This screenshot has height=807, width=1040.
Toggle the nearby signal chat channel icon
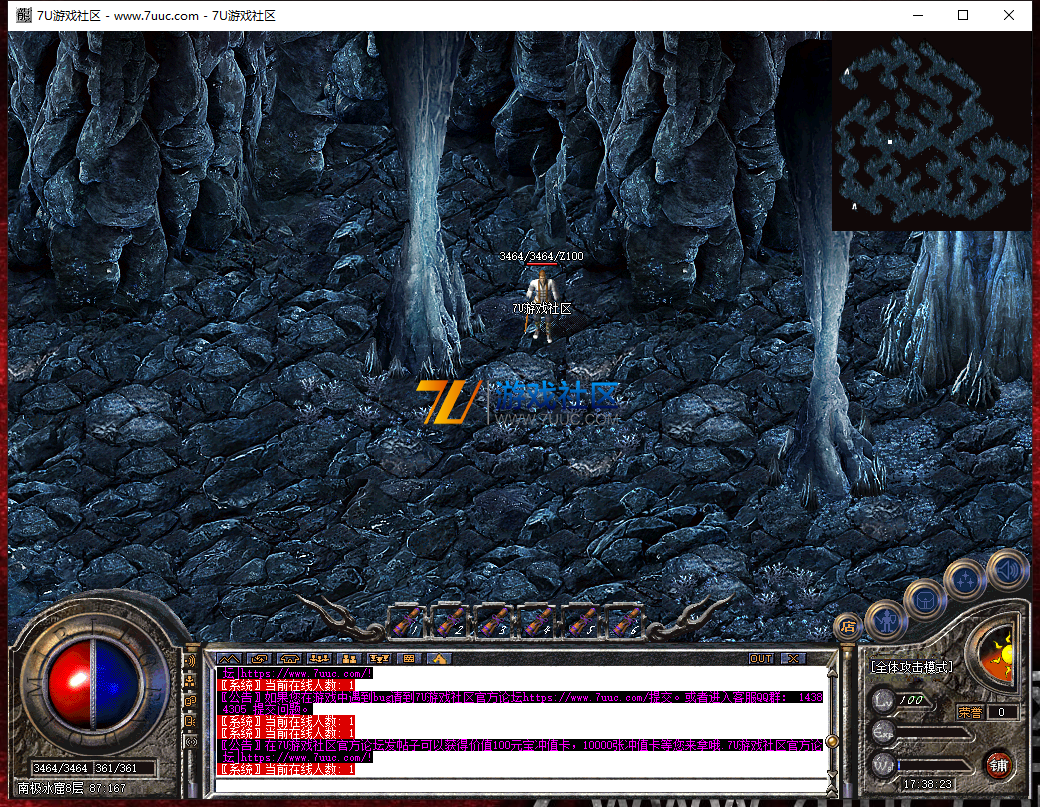pyautogui.click(x=190, y=741)
